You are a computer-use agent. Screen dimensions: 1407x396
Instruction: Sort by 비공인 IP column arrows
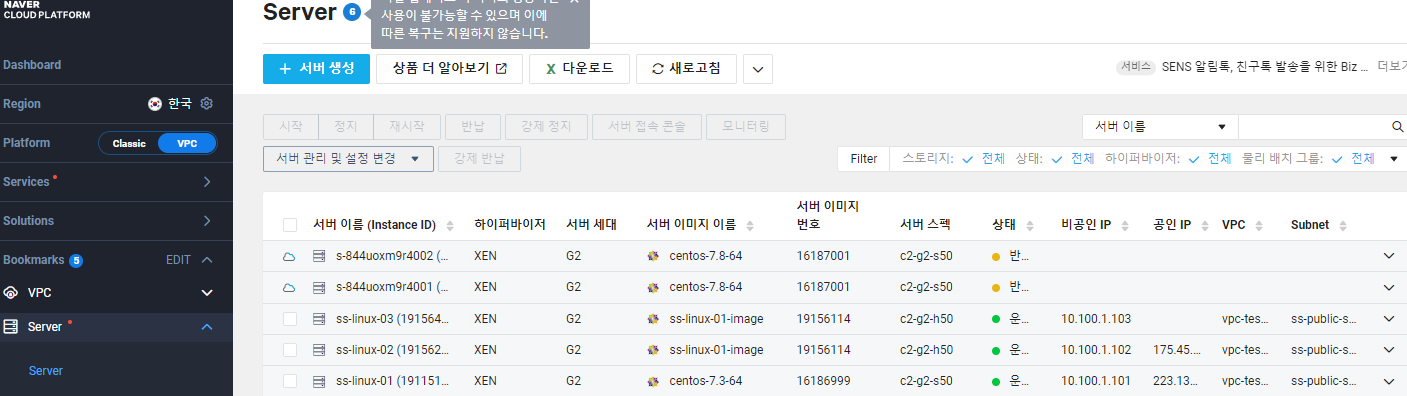(1125, 225)
